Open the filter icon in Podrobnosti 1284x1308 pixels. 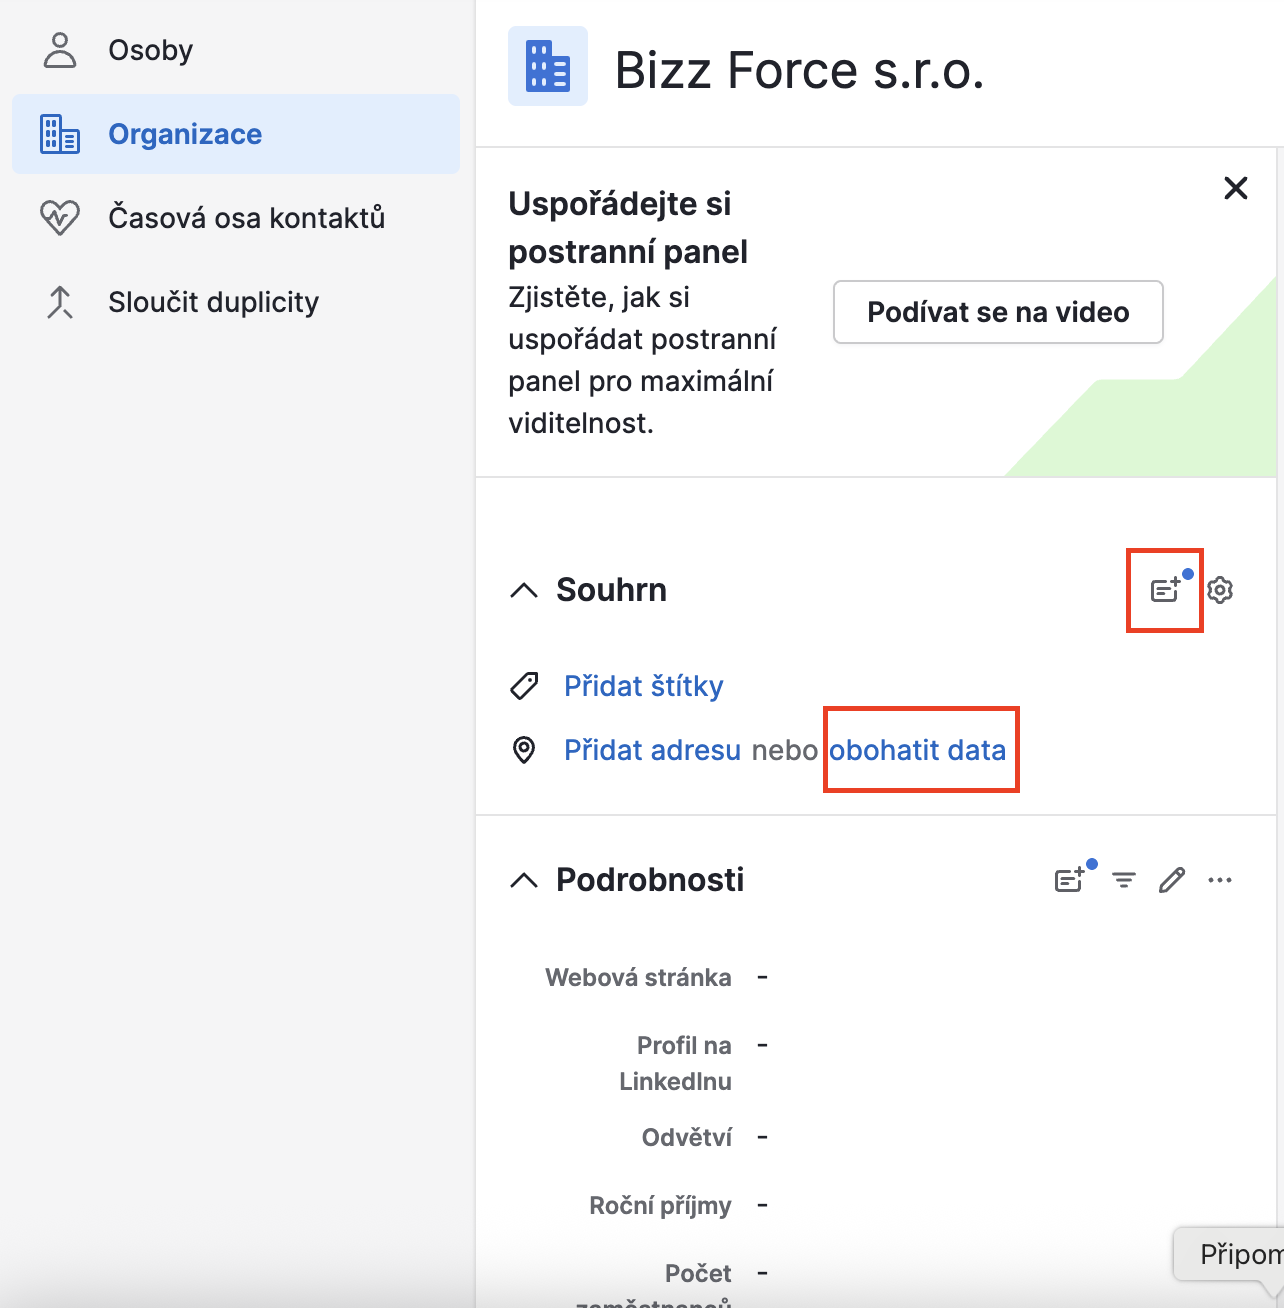pos(1124,880)
